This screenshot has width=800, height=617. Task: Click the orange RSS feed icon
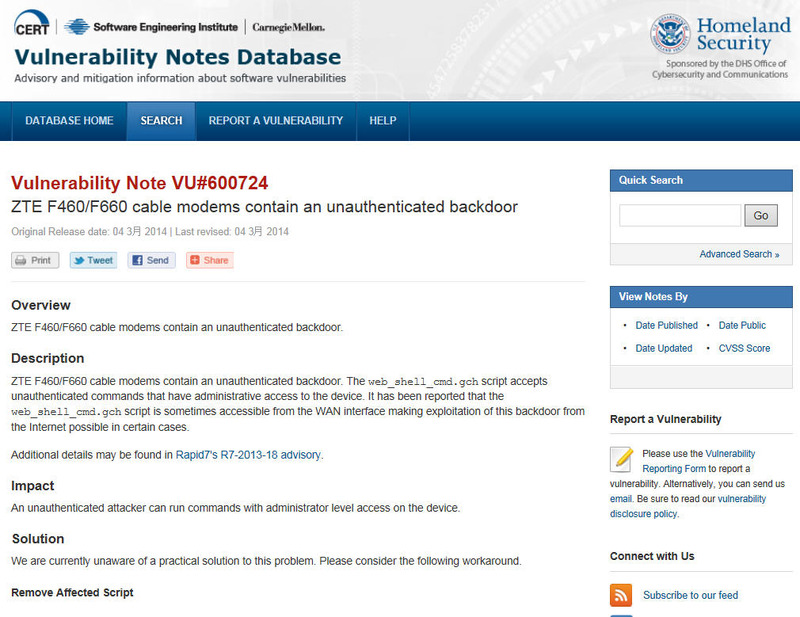click(x=621, y=595)
